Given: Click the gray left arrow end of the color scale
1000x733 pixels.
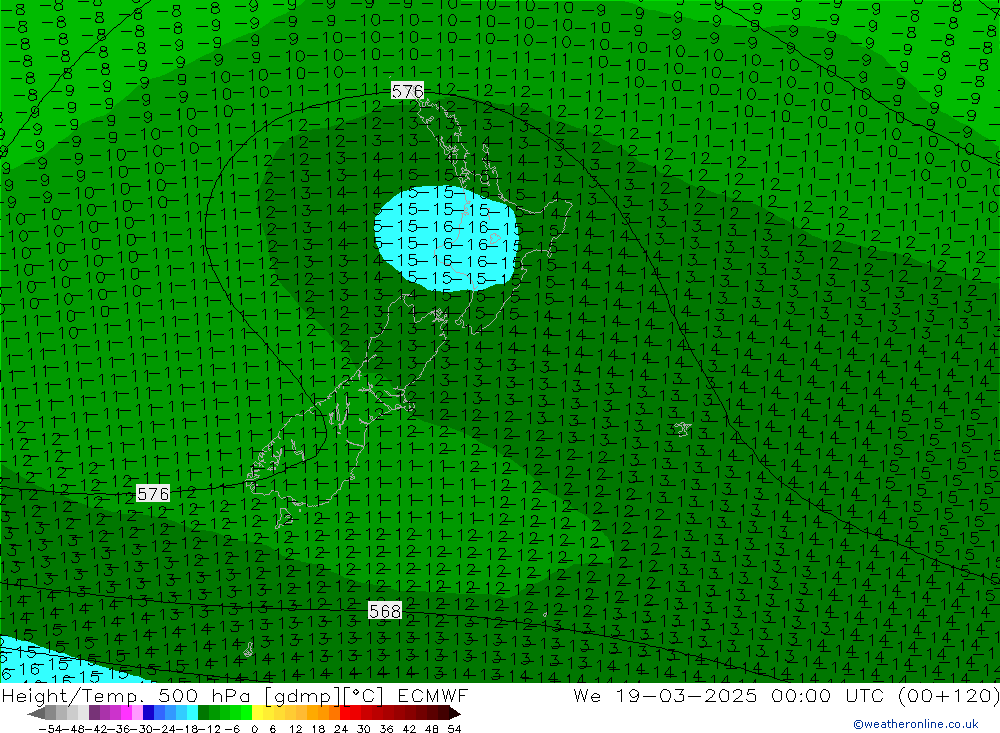Looking at the screenshot, I should coord(36,714).
